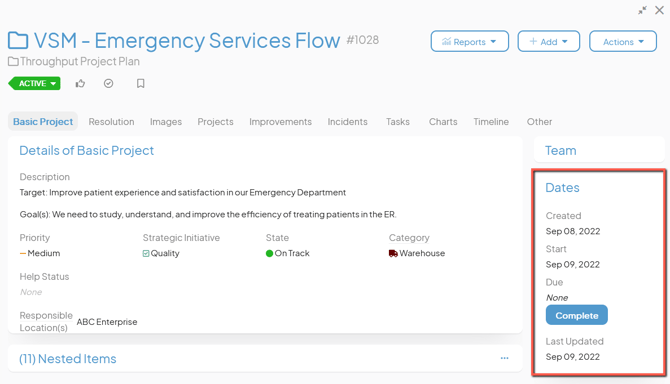Open the Throughput Project Plan parent link
The image size is (670, 384).
pos(80,62)
